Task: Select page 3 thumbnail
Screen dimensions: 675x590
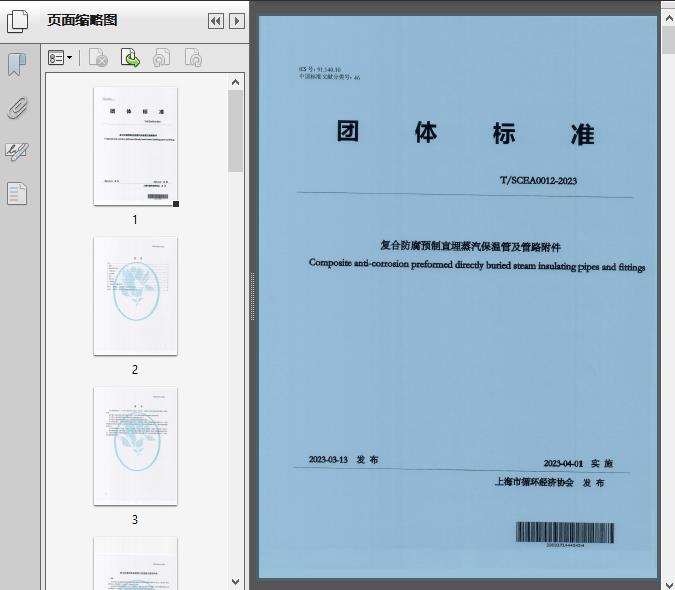Action: [135, 446]
